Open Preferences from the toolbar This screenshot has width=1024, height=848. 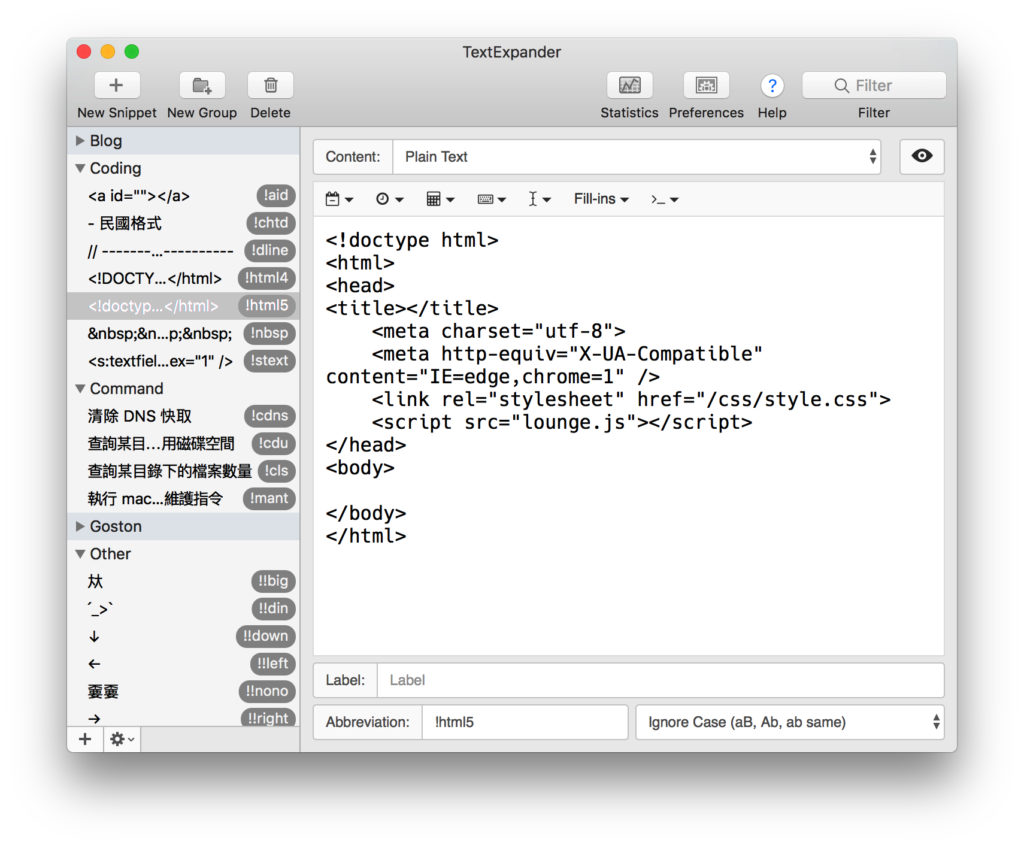tap(706, 86)
